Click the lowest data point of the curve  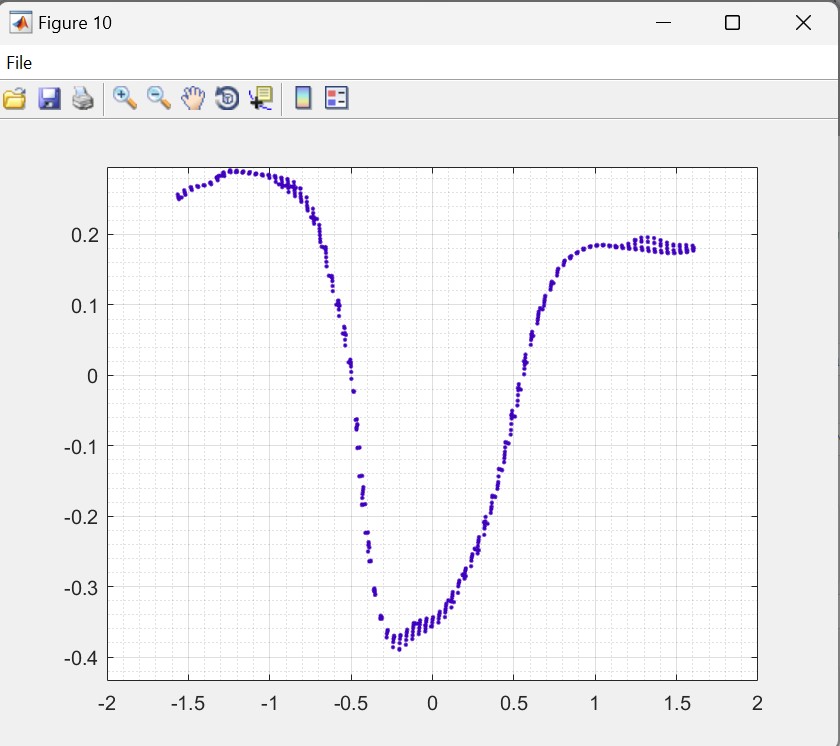point(399,649)
